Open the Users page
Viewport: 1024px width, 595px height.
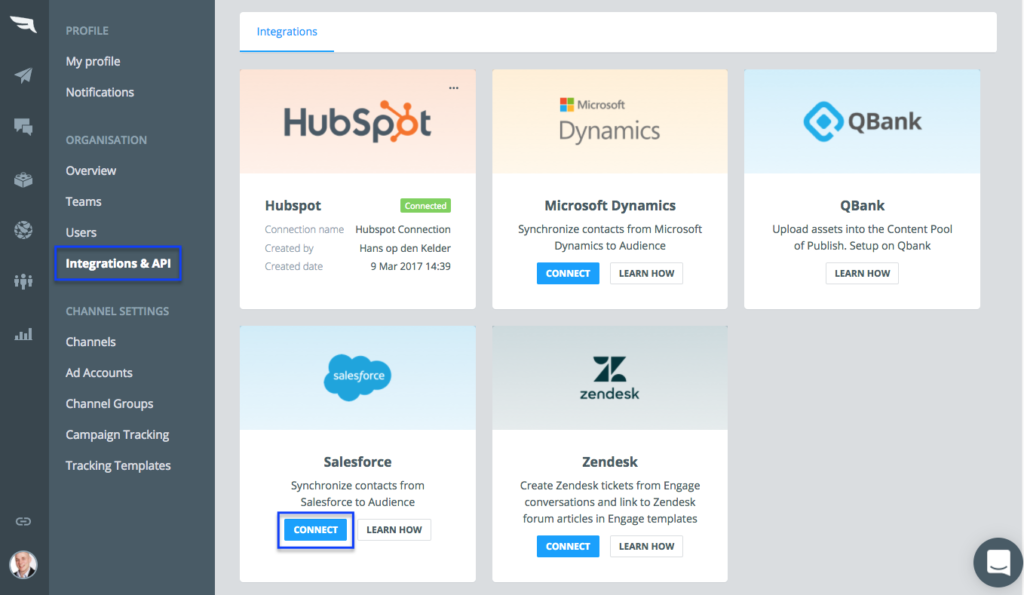pyautogui.click(x=81, y=233)
